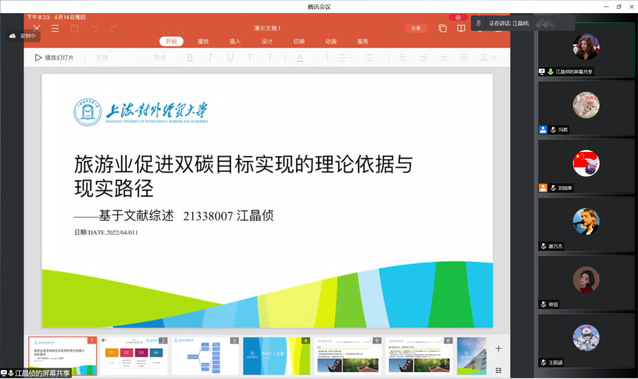Click the 分享 share button

coord(415,28)
